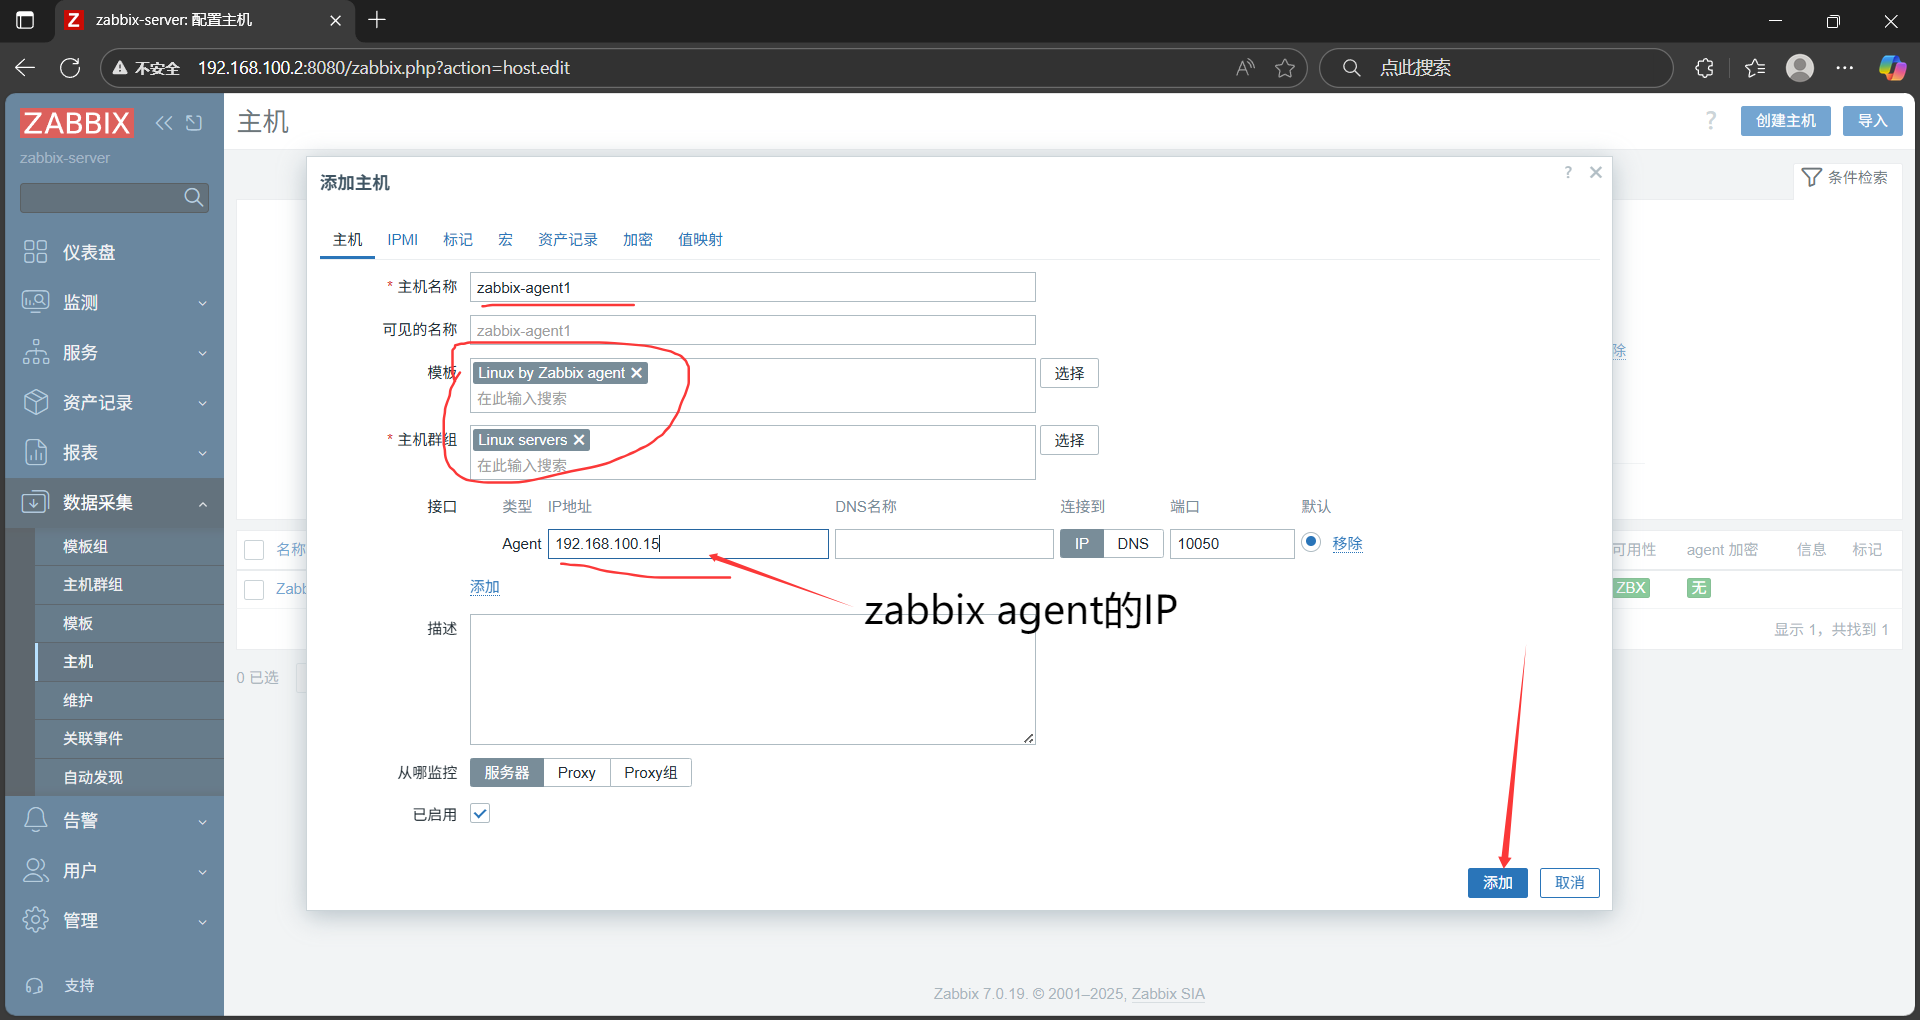Click the 添加 interface link
Image resolution: width=1920 pixels, height=1020 pixels.
(x=485, y=587)
